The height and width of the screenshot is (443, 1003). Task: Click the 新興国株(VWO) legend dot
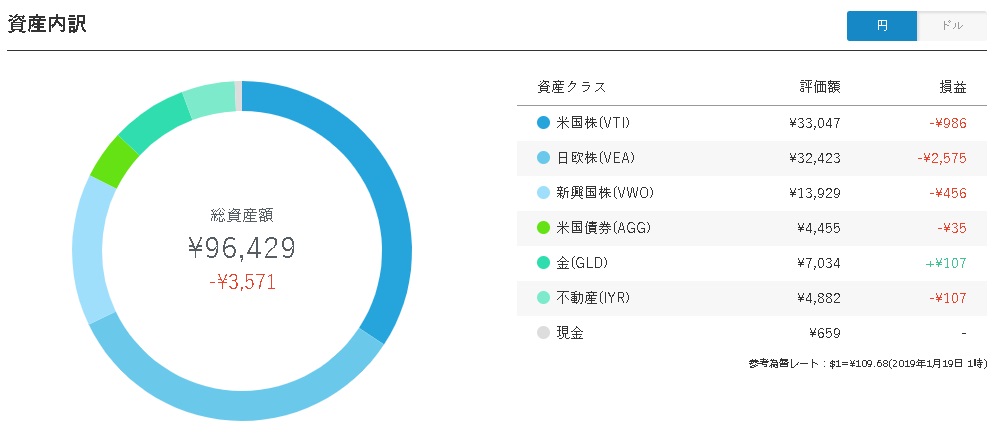pos(543,193)
